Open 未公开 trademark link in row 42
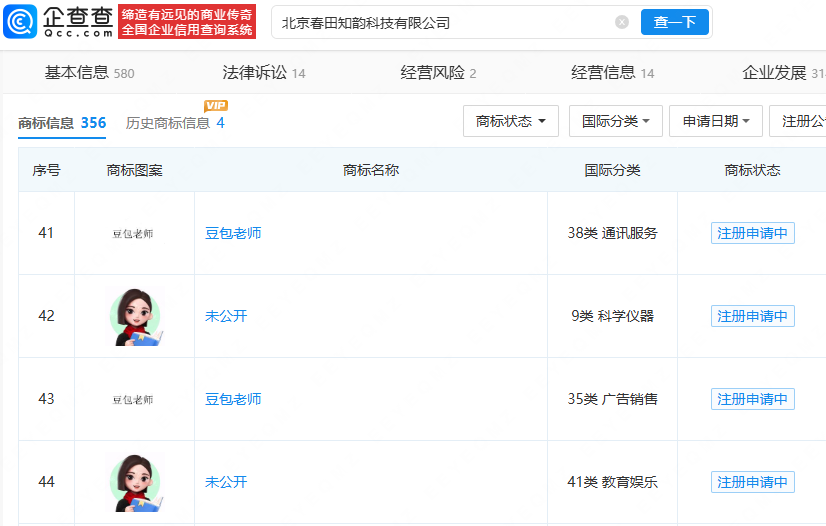Screen dimensions: 826x526 pos(226,316)
